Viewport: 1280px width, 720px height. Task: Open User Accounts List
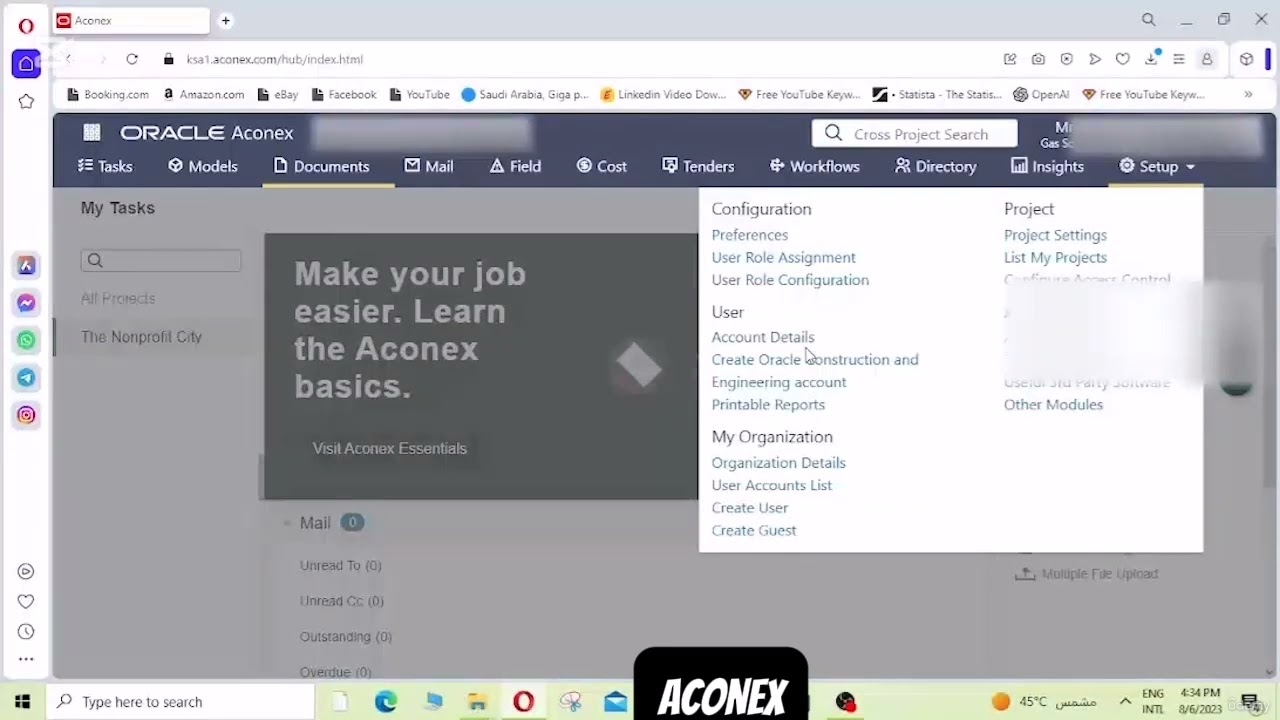pos(771,485)
